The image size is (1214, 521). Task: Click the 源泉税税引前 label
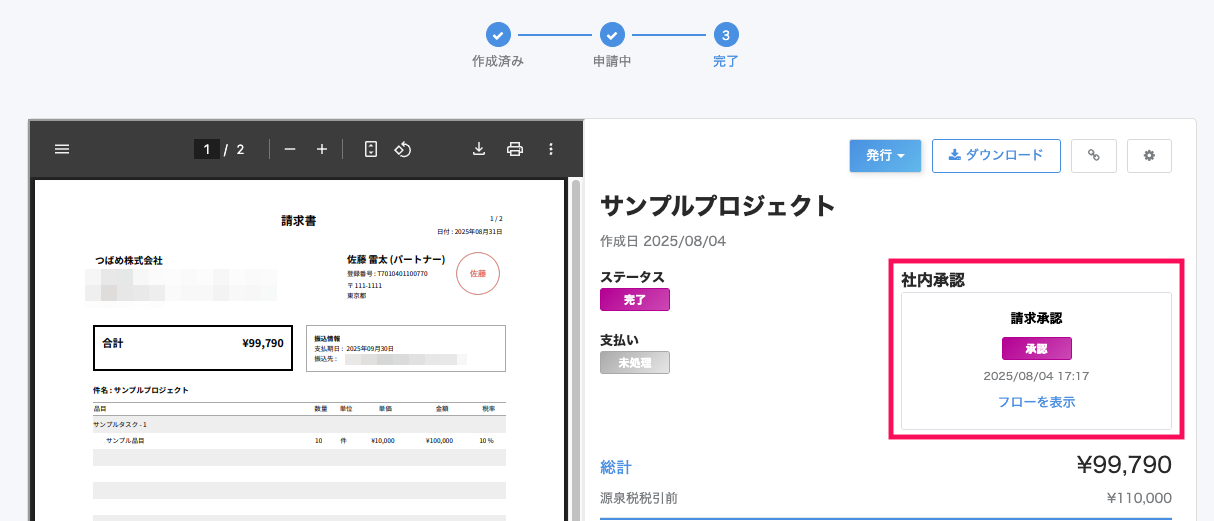point(639,497)
